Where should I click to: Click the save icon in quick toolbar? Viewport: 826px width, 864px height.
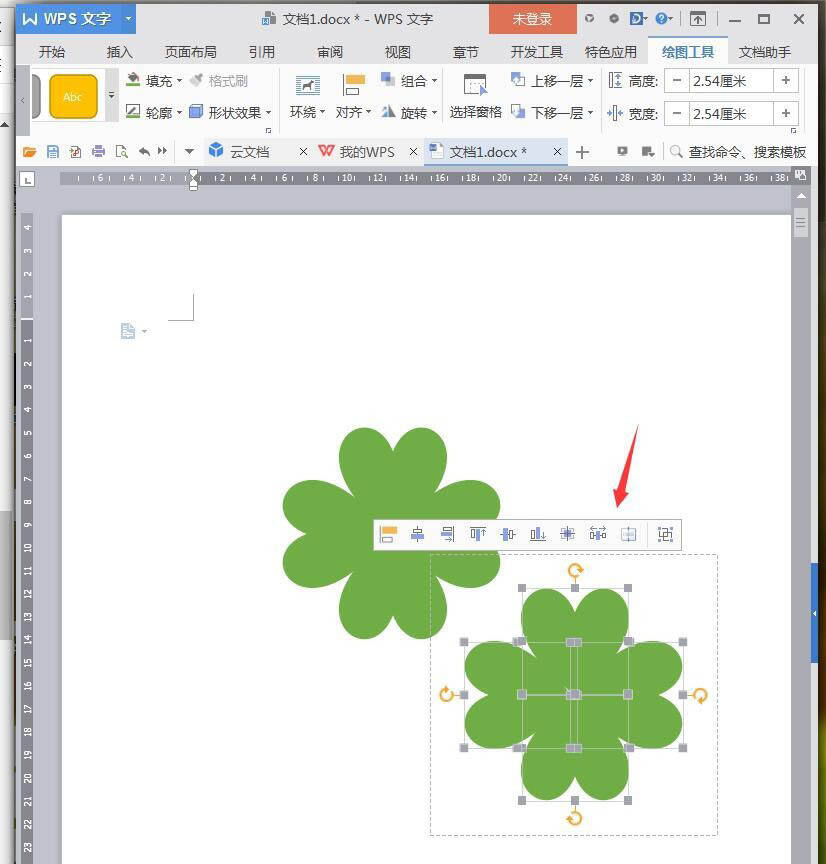(52, 152)
